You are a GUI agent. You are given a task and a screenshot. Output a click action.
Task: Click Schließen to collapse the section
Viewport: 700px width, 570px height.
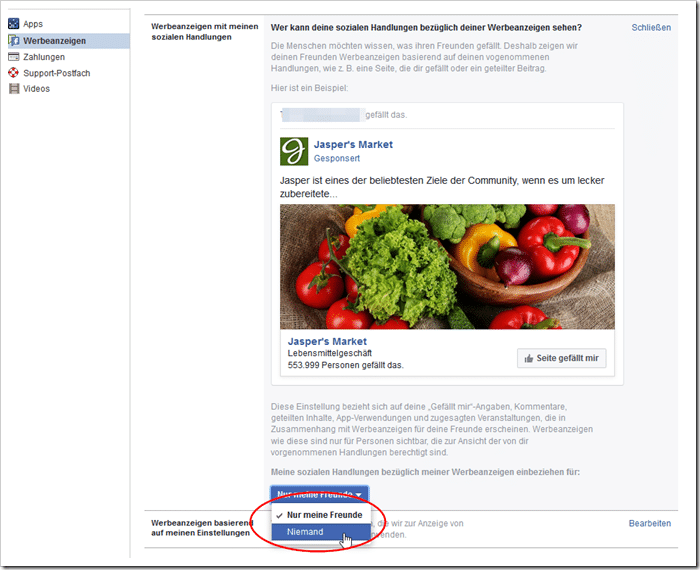(x=651, y=27)
